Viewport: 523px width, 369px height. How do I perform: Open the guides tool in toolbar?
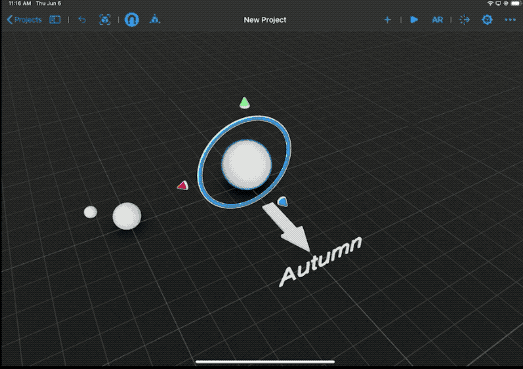pos(154,19)
